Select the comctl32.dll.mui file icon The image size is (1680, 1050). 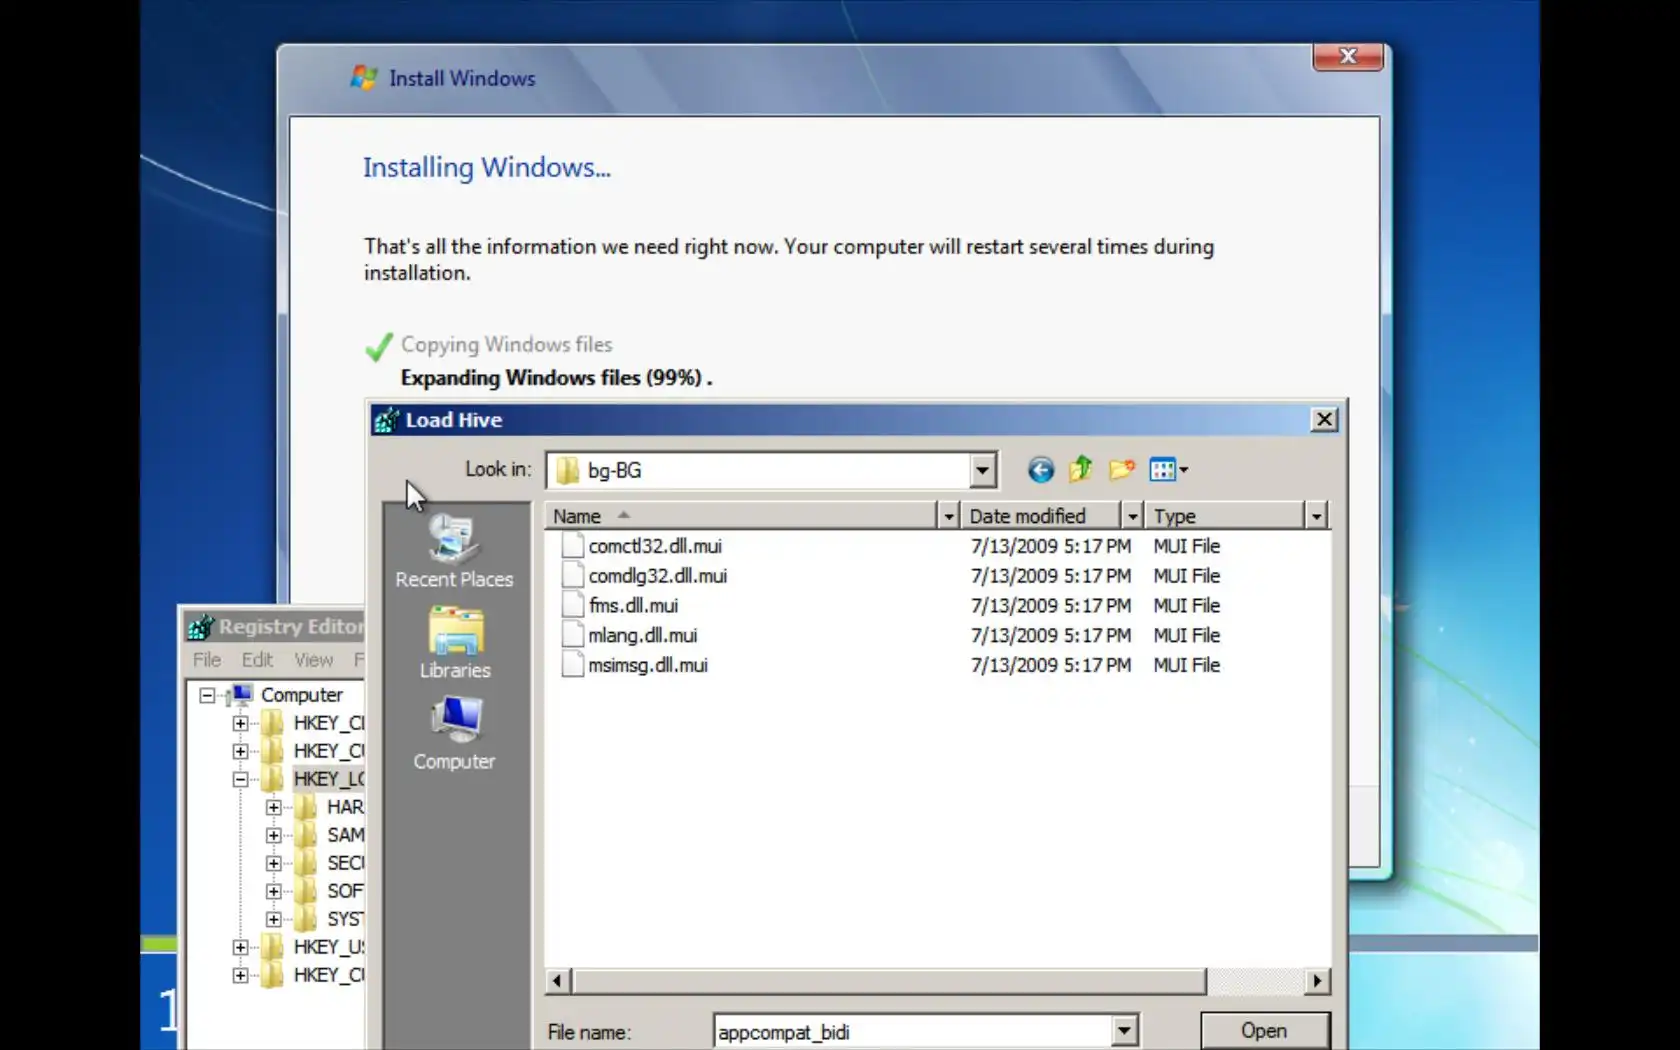coord(572,546)
